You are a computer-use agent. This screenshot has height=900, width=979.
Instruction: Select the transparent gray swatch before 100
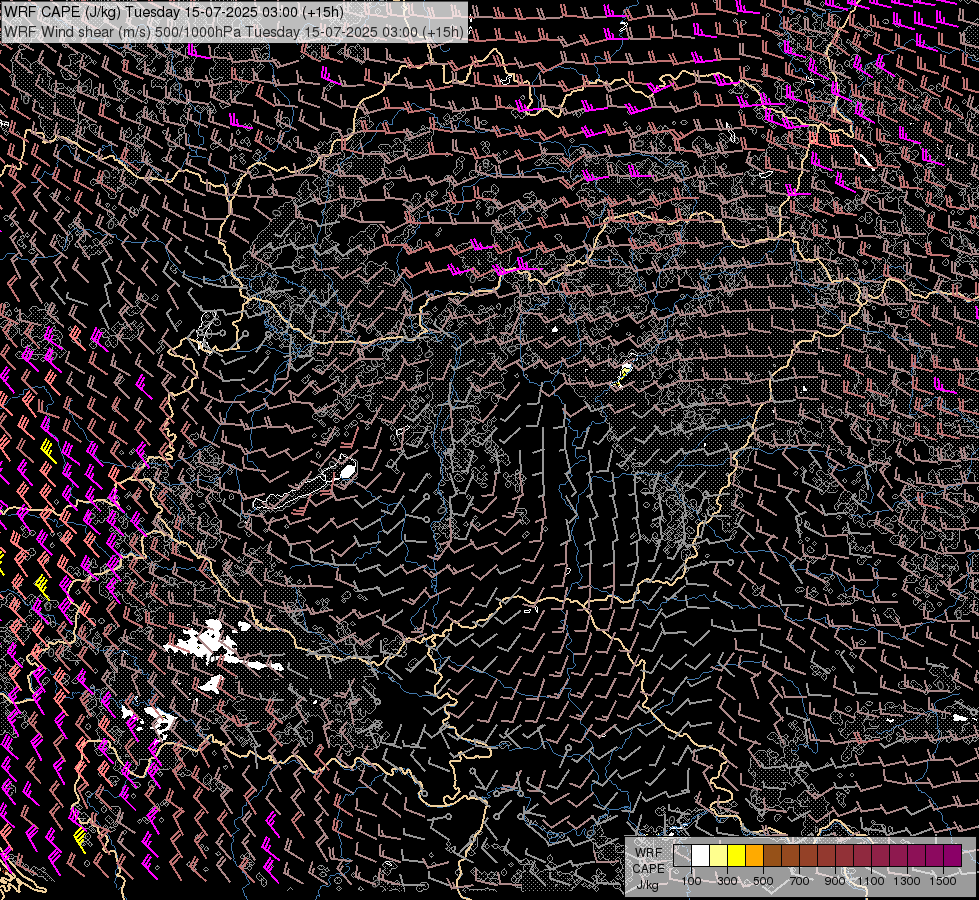[682, 855]
